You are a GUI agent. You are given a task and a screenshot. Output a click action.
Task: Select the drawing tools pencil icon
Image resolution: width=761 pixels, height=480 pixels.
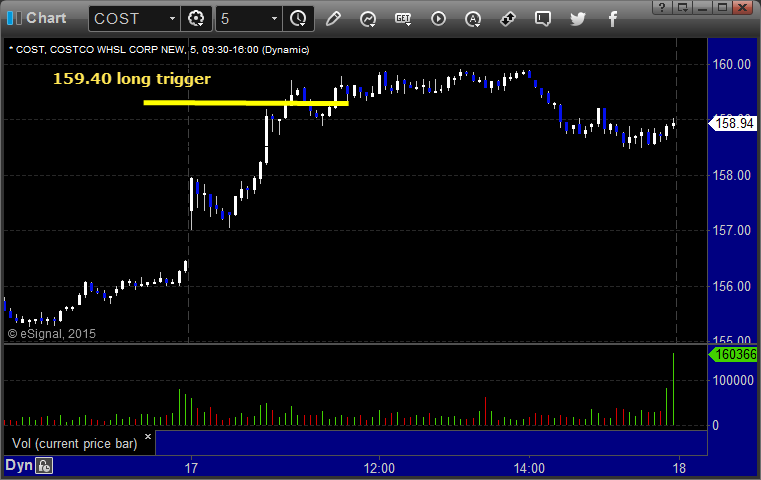tap(333, 19)
